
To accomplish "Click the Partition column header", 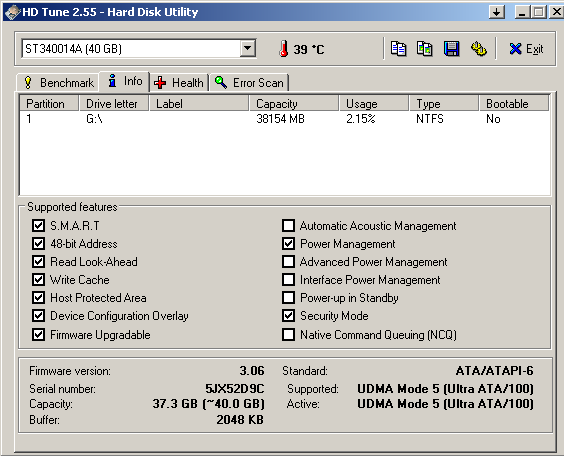I will tap(49, 104).
